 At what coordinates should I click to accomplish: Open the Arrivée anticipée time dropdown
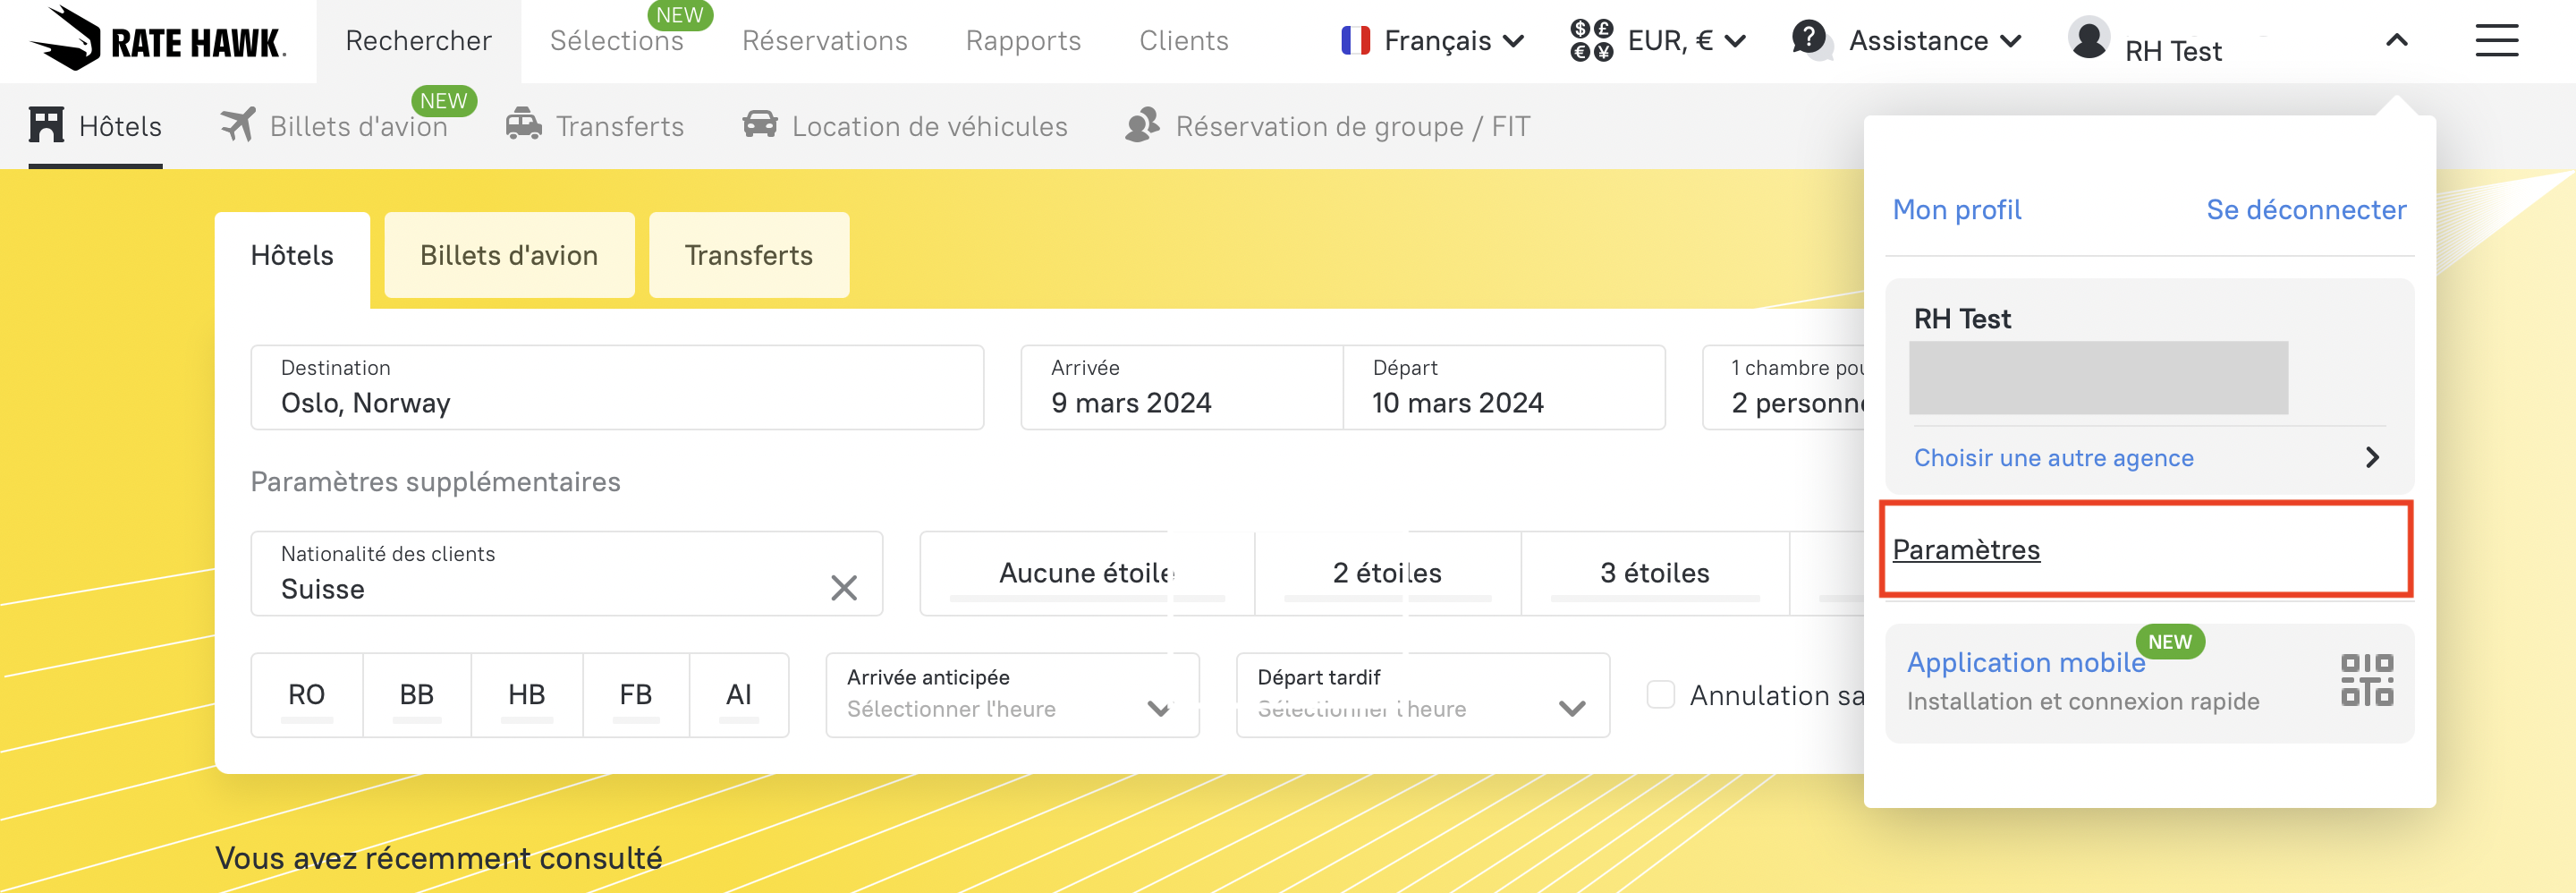pos(1011,695)
